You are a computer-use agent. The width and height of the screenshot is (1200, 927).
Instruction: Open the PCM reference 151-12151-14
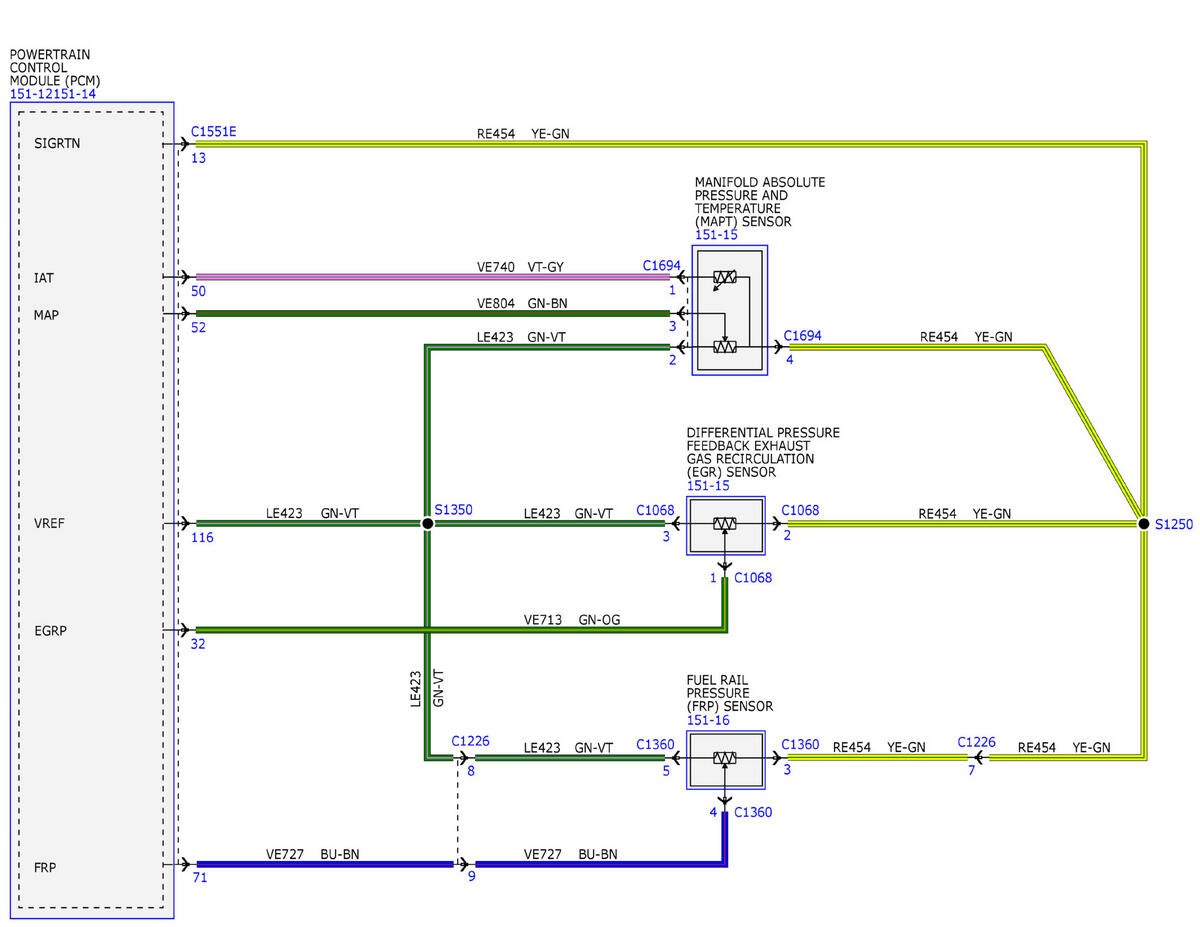coord(53,94)
